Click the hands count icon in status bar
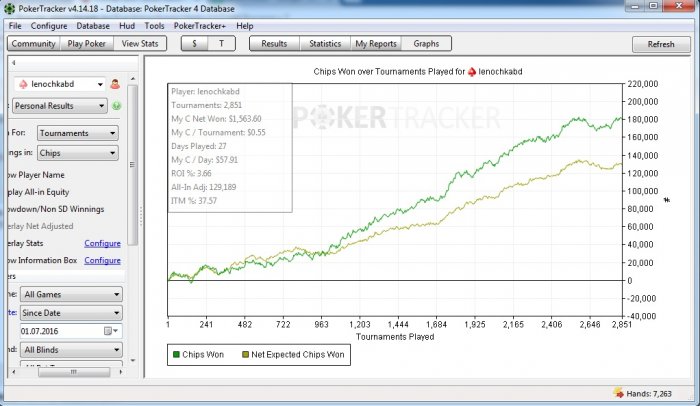 (618, 393)
